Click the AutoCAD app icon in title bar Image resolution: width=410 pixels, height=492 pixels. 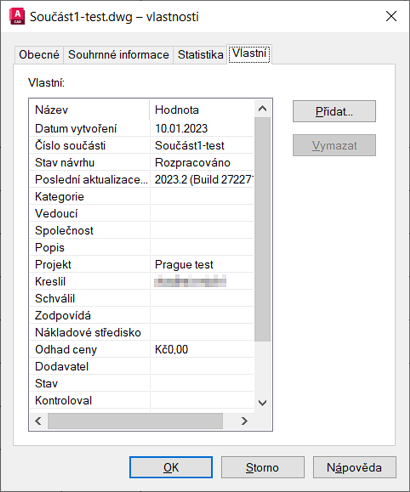click(17, 17)
